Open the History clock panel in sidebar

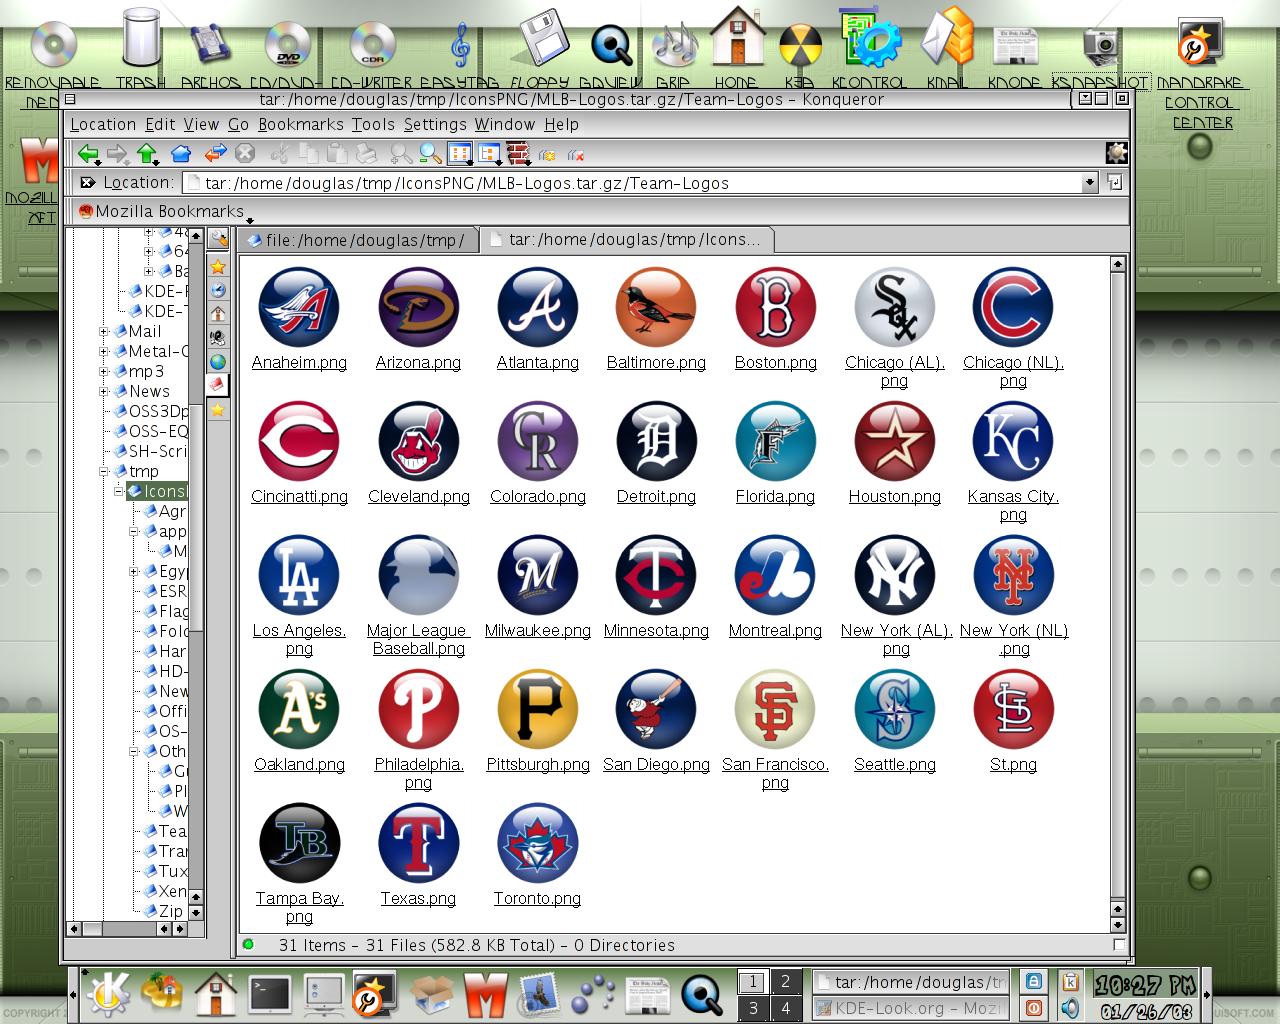point(217,290)
